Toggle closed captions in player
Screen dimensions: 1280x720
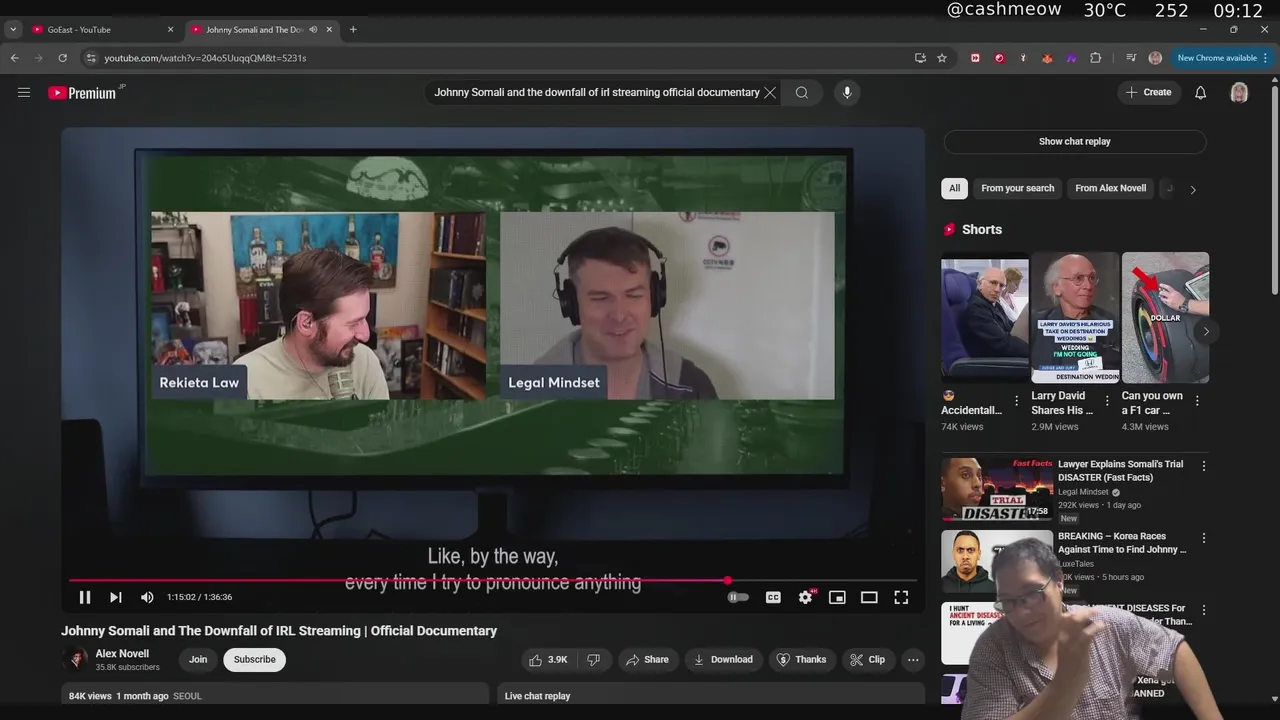[x=773, y=597]
